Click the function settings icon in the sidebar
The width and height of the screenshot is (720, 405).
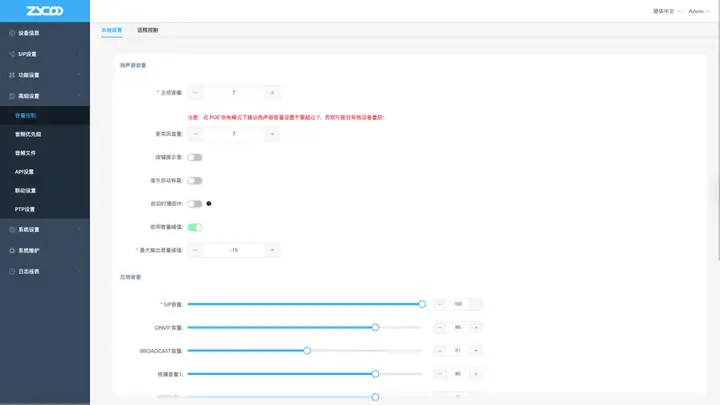pyautogui.click(x=12, y=75)
